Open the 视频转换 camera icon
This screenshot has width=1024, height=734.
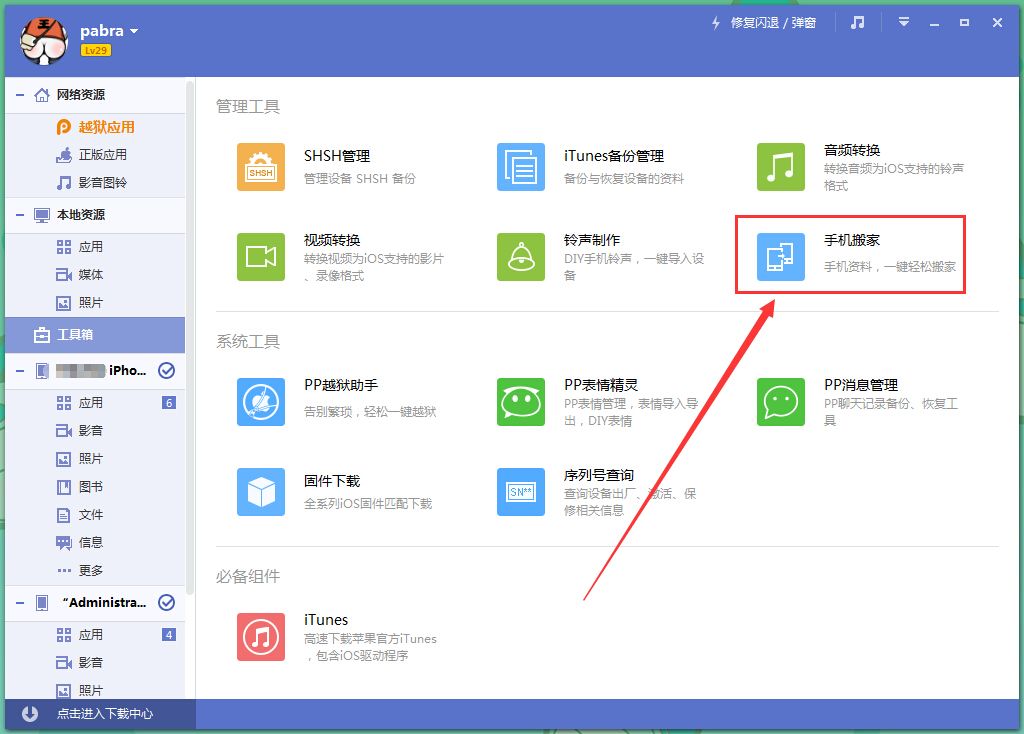coord(261,257)
